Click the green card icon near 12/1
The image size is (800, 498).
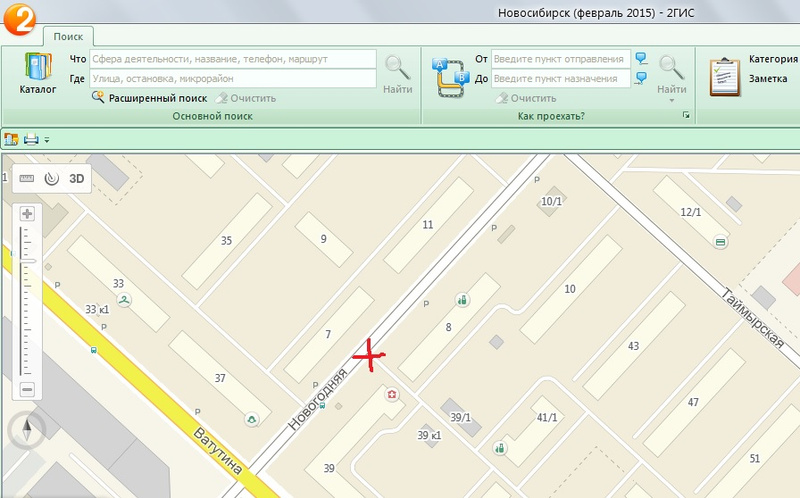720,242
